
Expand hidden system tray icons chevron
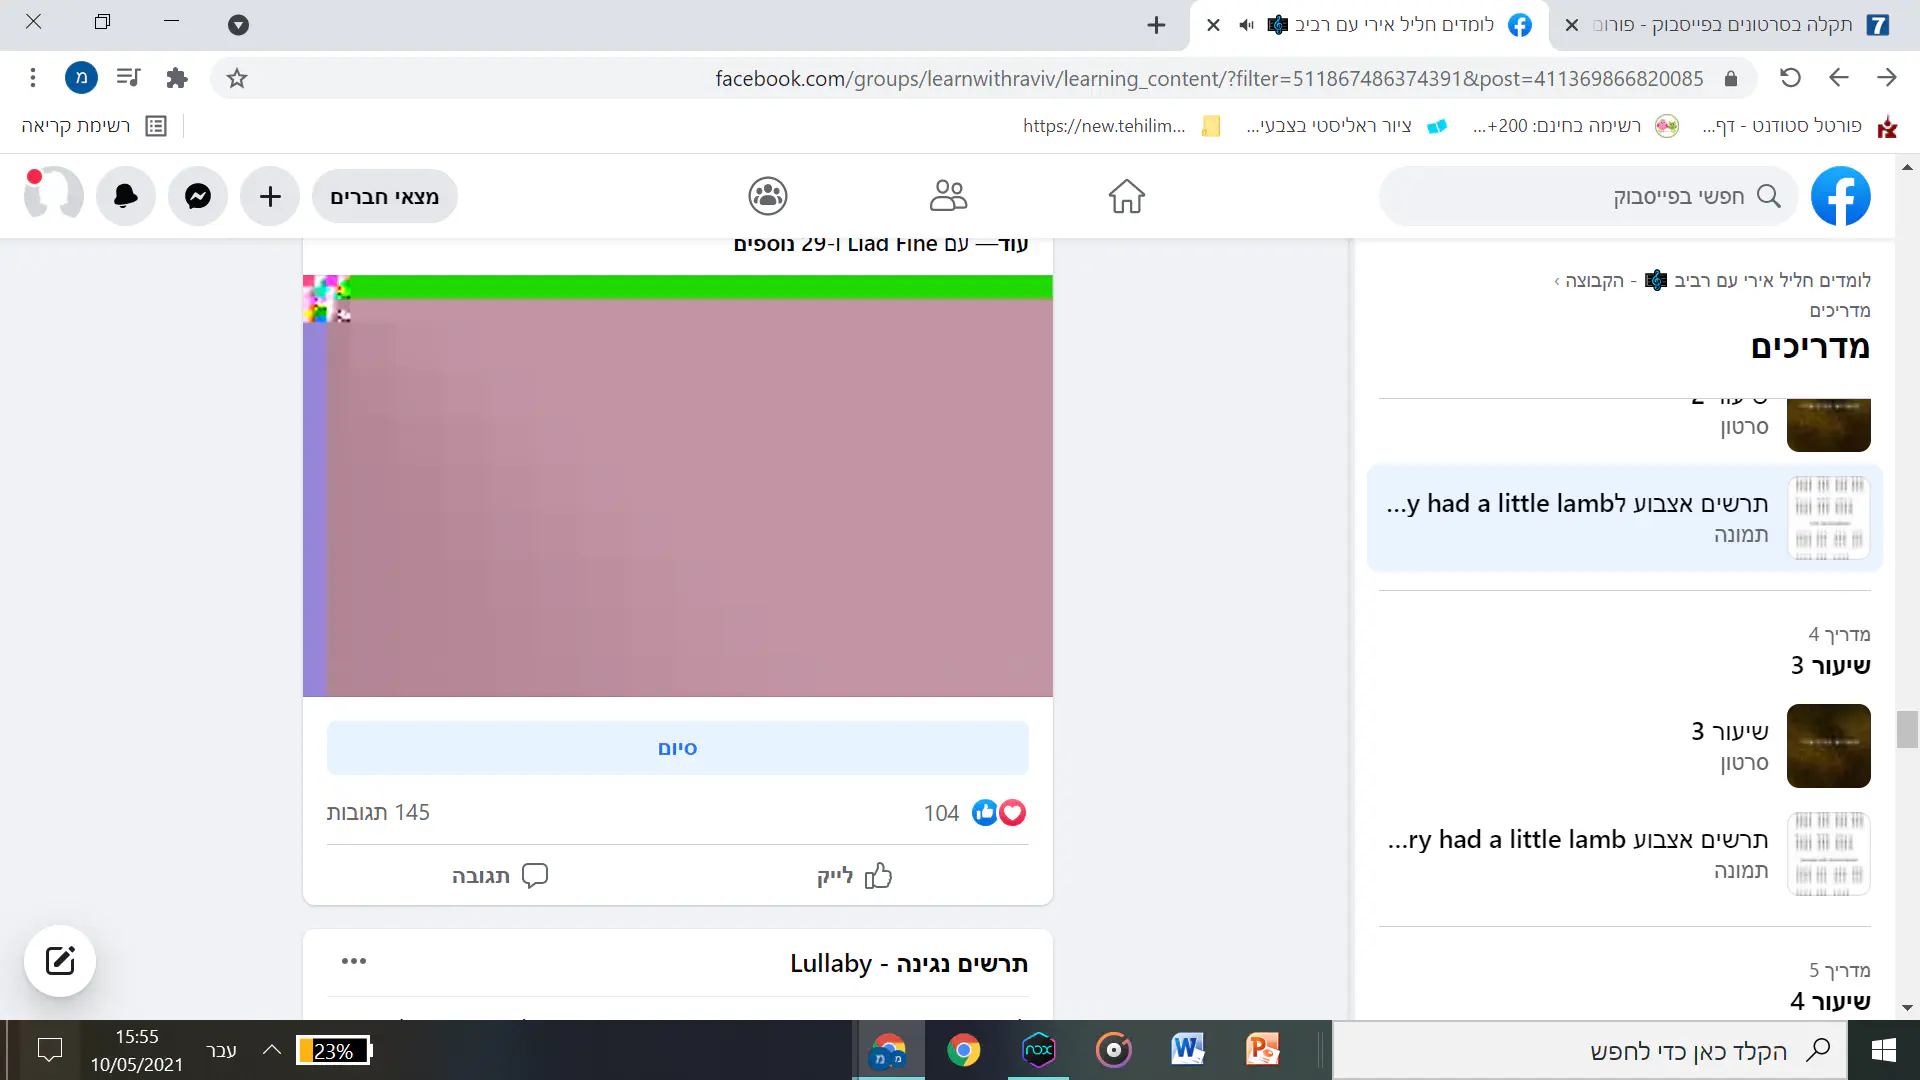271,1050
